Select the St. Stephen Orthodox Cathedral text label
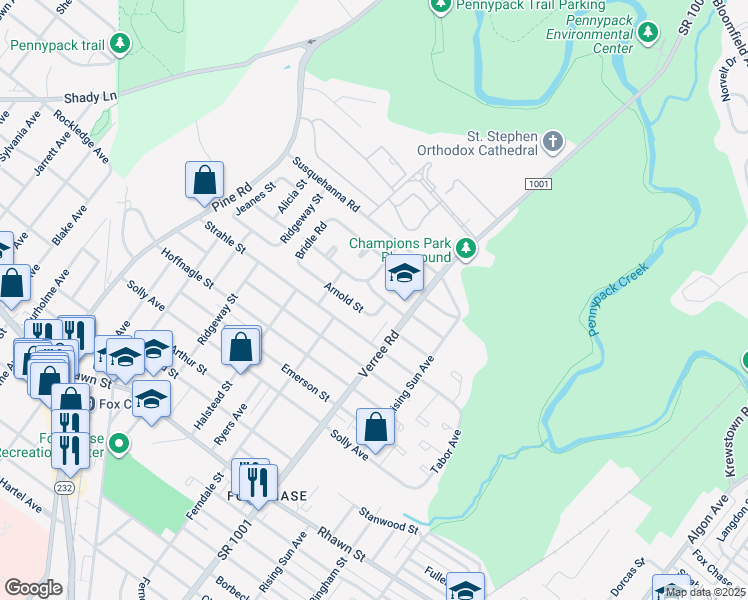This screenshot has height=600, width=748. pos(478,143)
